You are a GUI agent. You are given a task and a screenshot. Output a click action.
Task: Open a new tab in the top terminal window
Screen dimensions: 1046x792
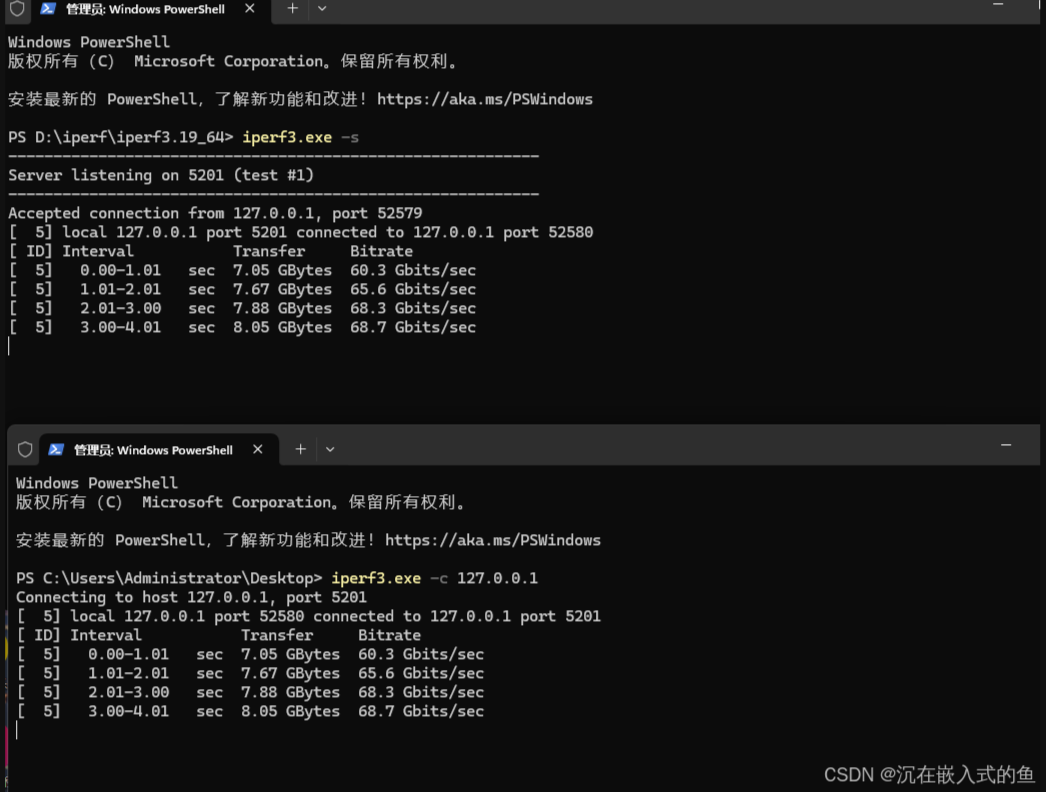[292, 8]
